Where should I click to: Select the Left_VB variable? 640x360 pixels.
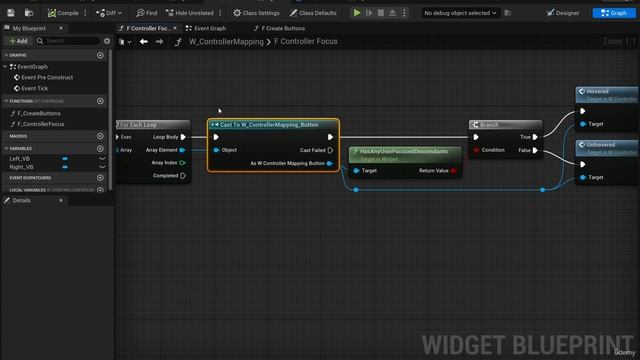20,158
